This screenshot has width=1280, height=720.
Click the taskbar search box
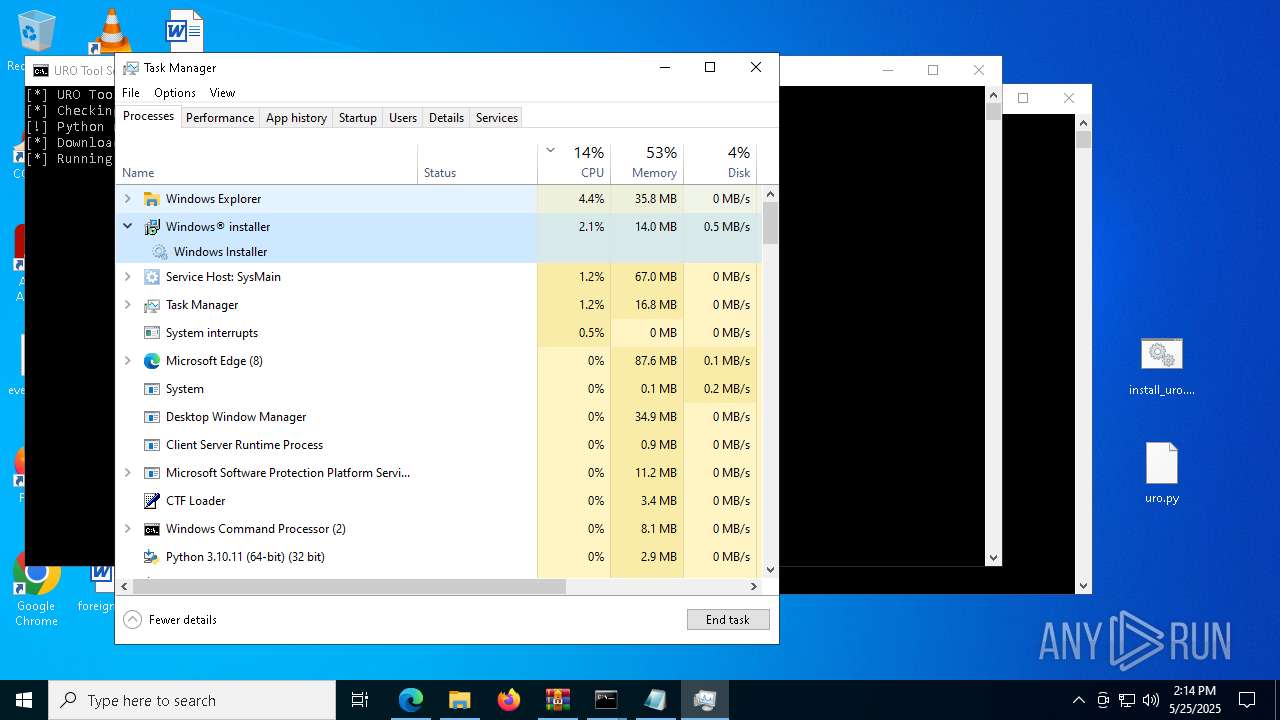point(192,700)
